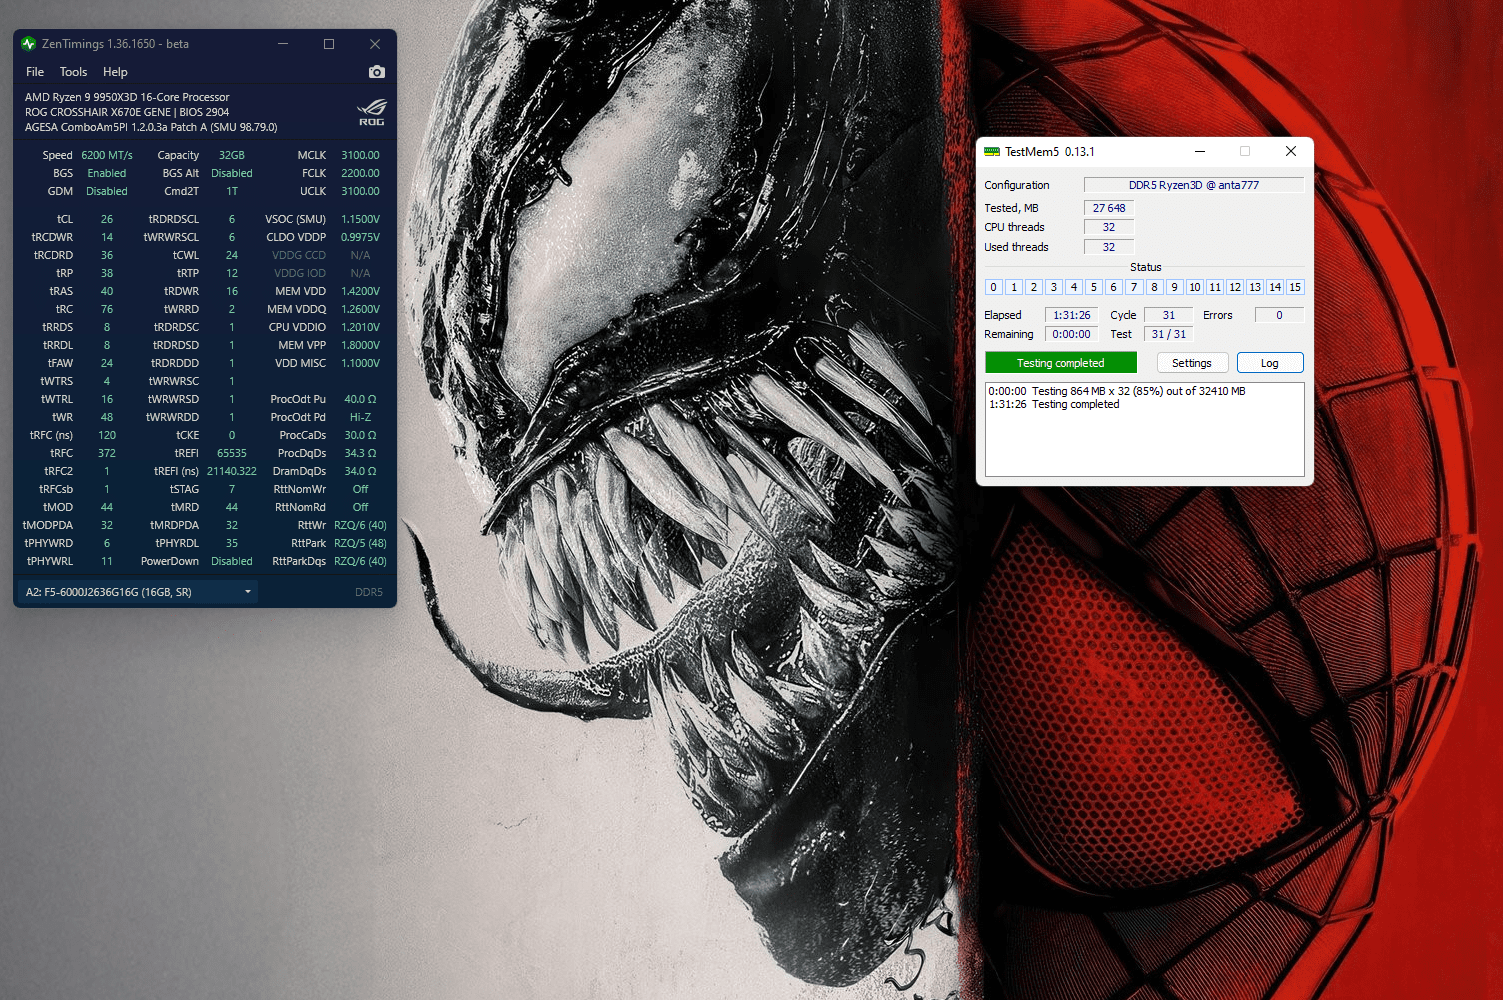
Task: Click the Cmd2T value 1T
Action: click(x=232, y=191)
